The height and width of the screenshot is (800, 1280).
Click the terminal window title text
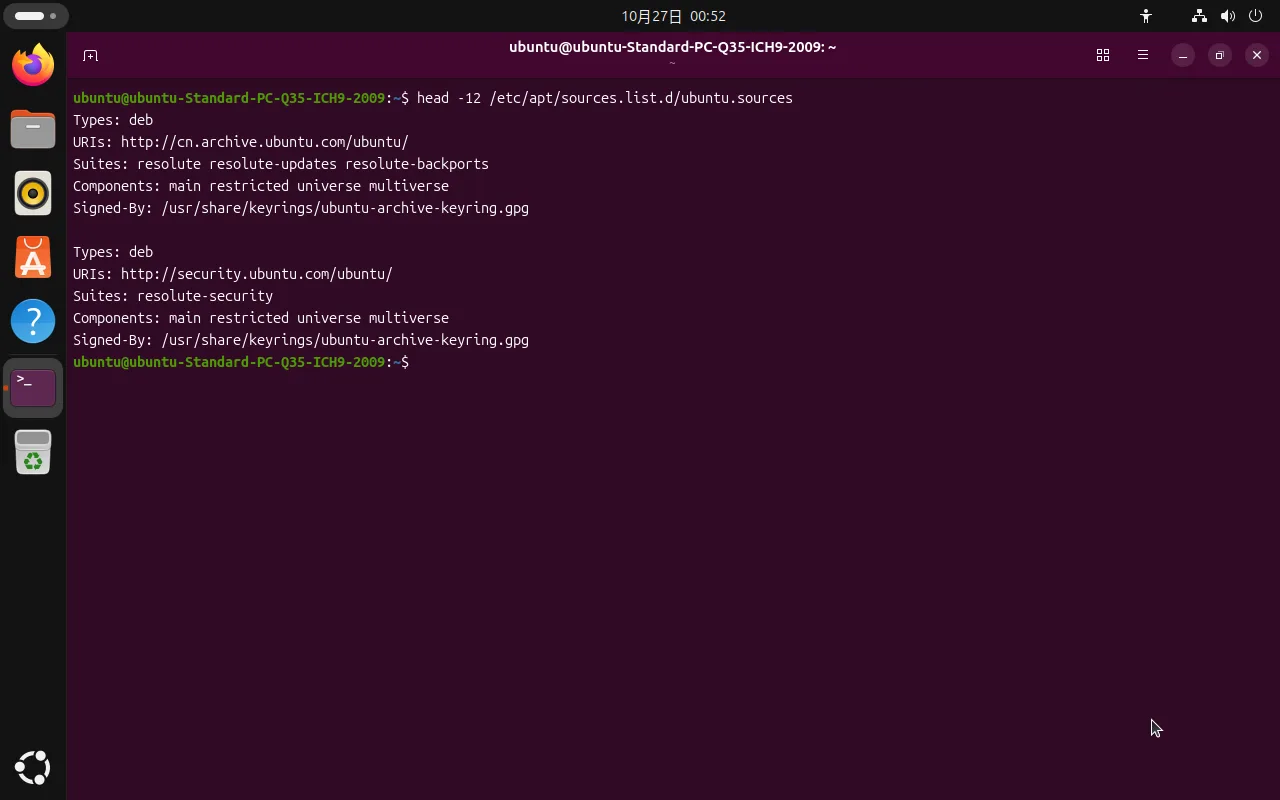click(x=672, y=47)
